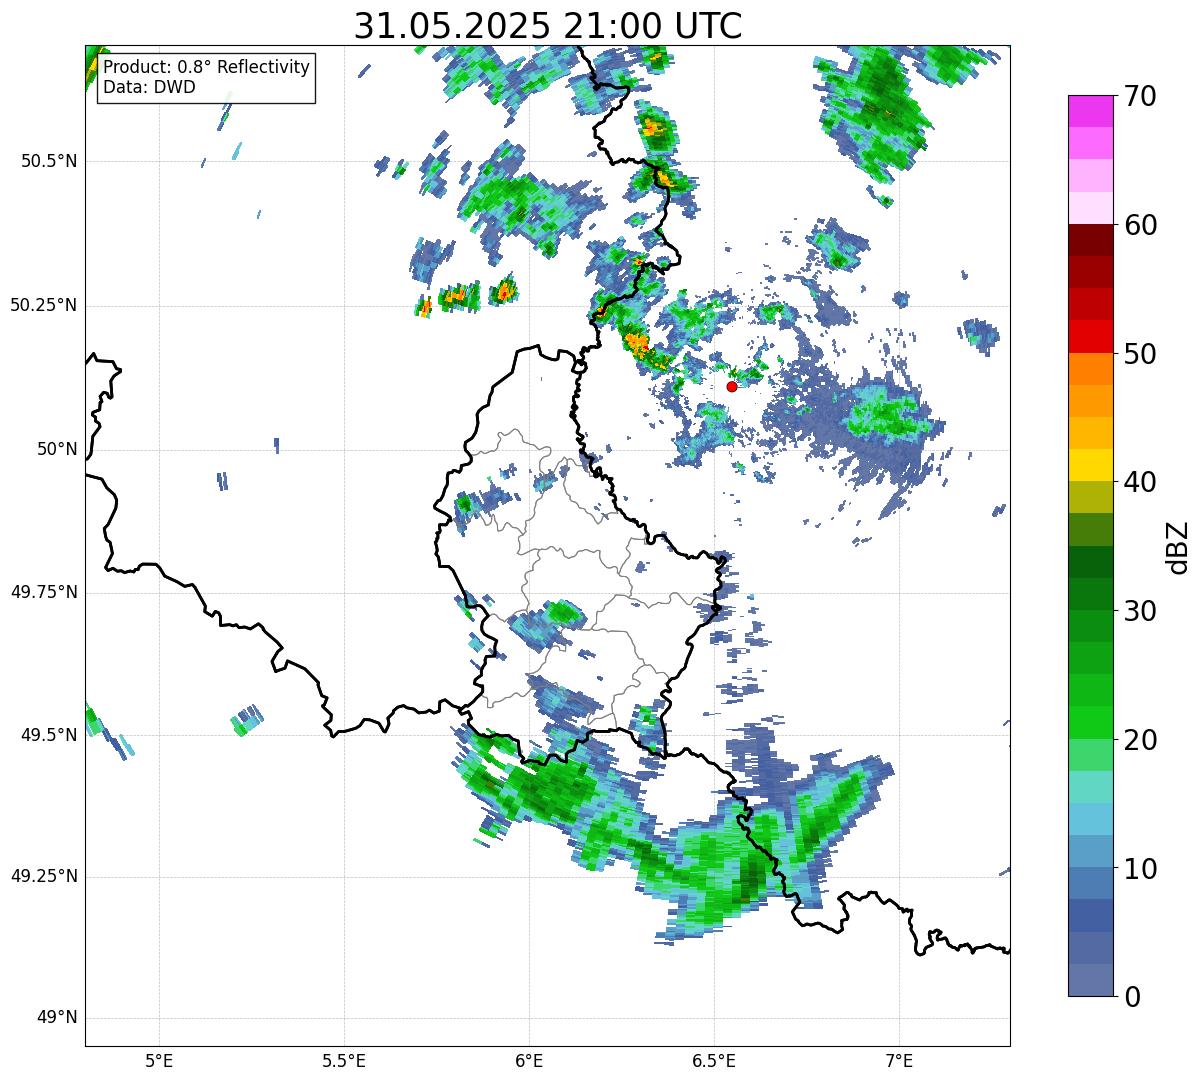Click the 'Data: DWD' text
Screen dimensions: 1202x1081
[149, 87]
